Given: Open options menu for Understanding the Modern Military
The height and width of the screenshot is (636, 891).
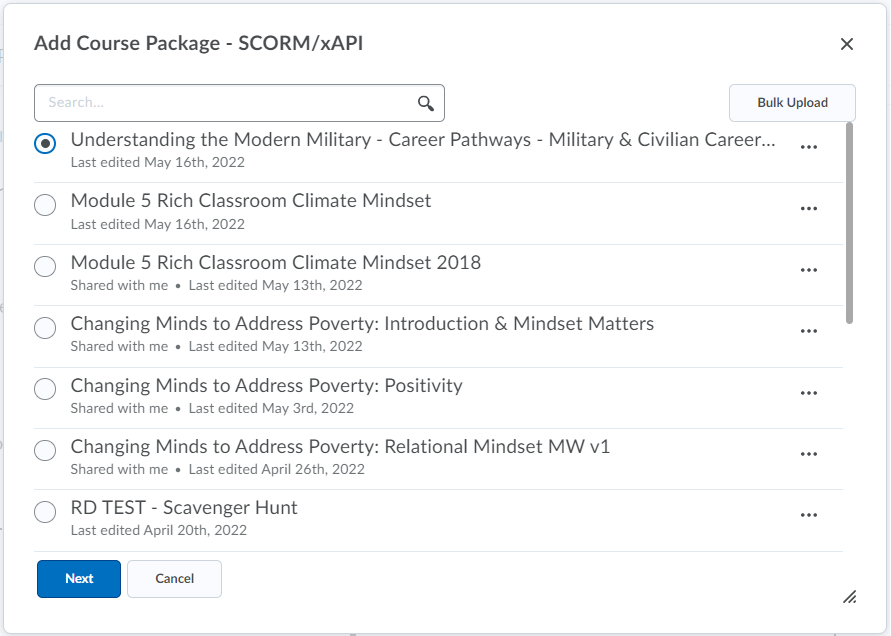Looking at the screenshot, I should pos(809,147).
